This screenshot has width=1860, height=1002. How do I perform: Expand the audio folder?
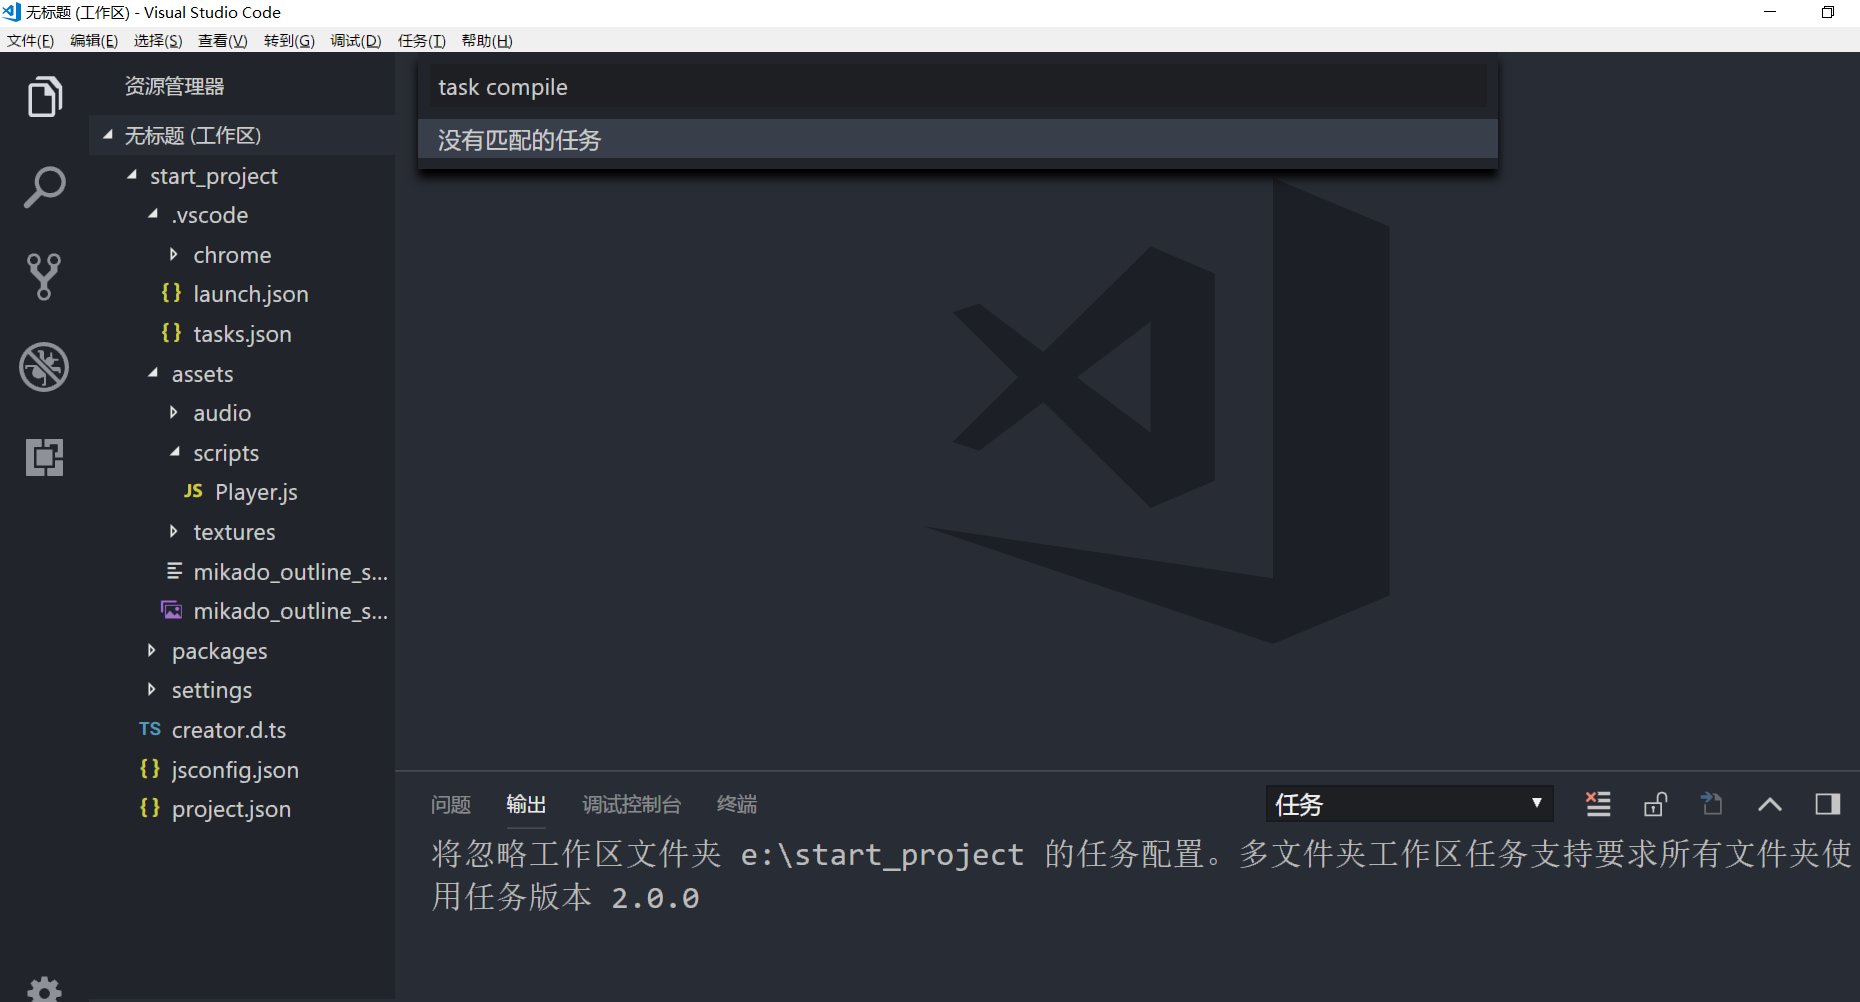[242, 413]
